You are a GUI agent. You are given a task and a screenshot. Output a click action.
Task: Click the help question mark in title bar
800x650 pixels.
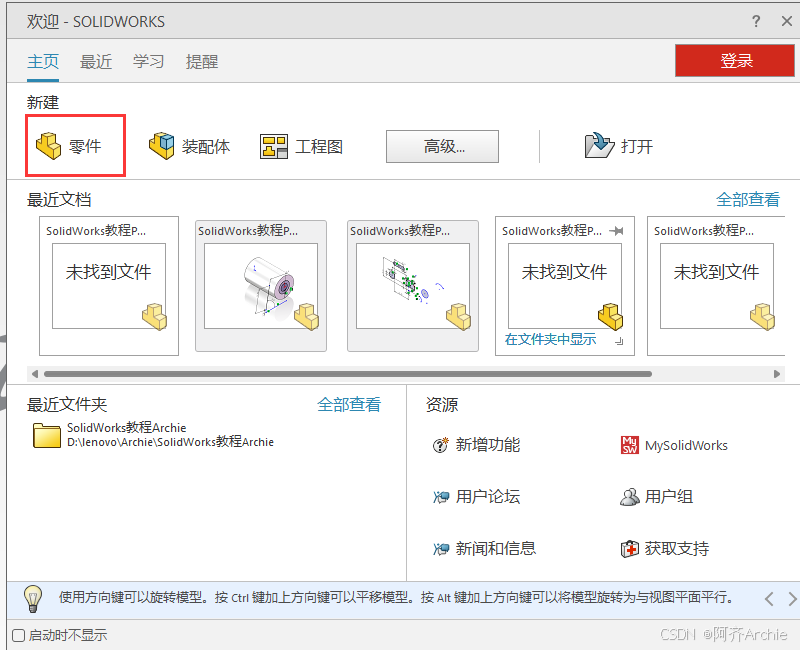click(x=756, y=21)
